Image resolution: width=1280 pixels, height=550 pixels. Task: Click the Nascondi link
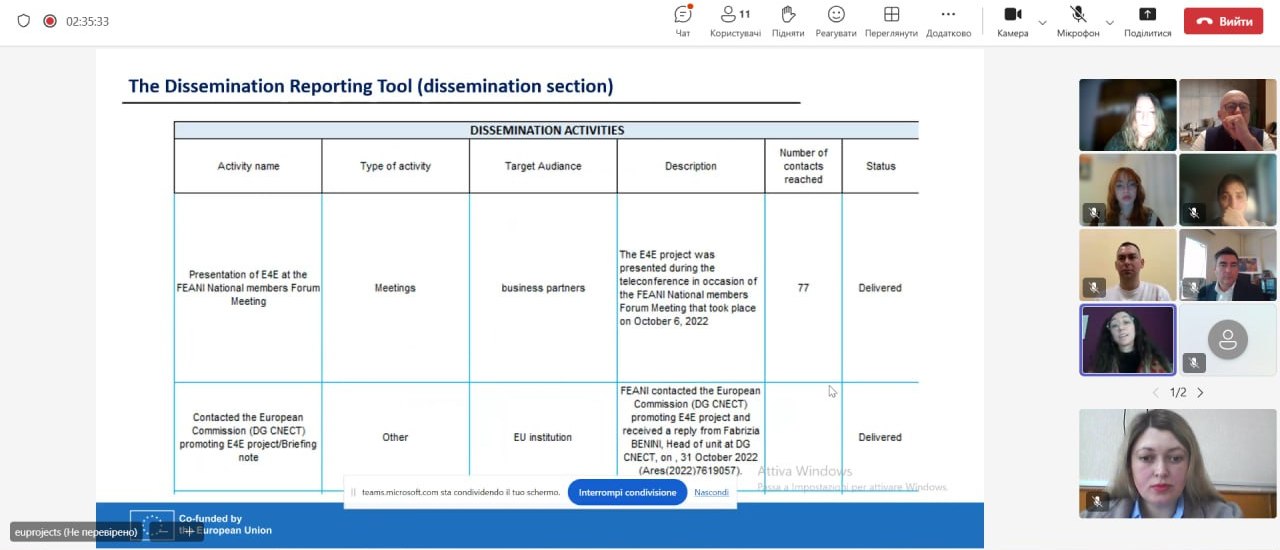pos(711,492)
